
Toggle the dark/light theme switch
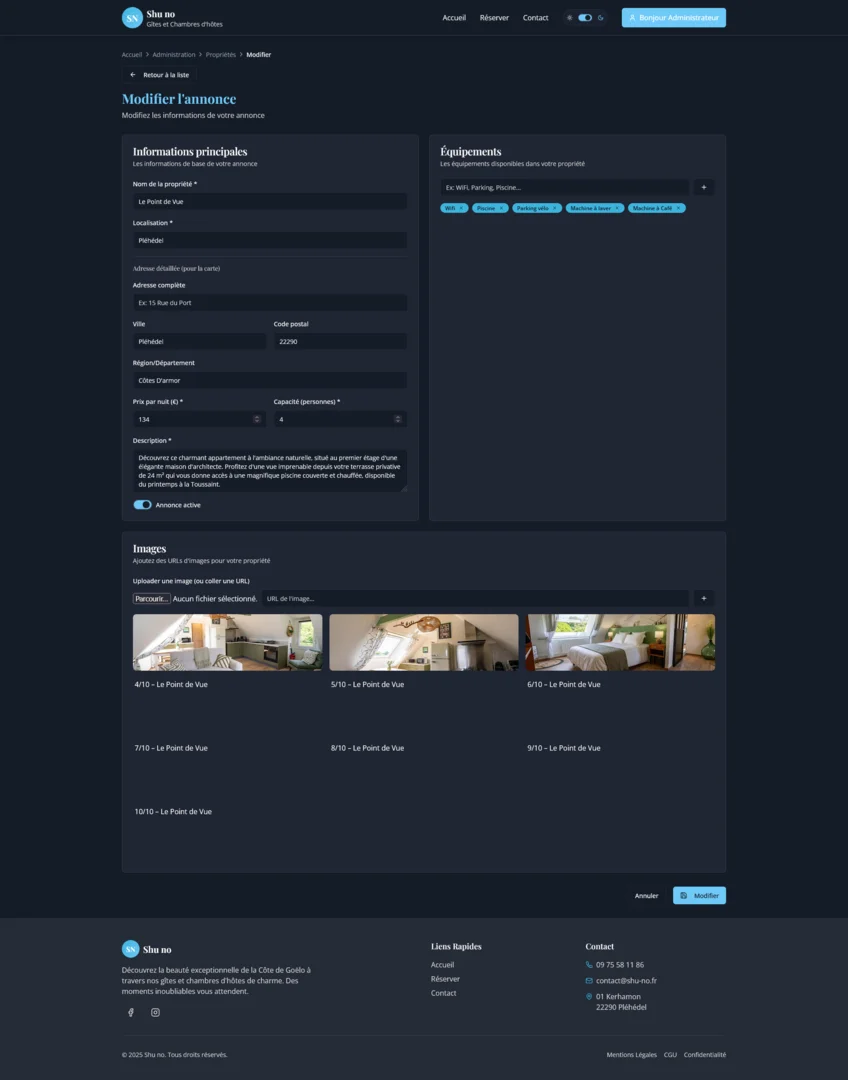(x=585, y=18)
